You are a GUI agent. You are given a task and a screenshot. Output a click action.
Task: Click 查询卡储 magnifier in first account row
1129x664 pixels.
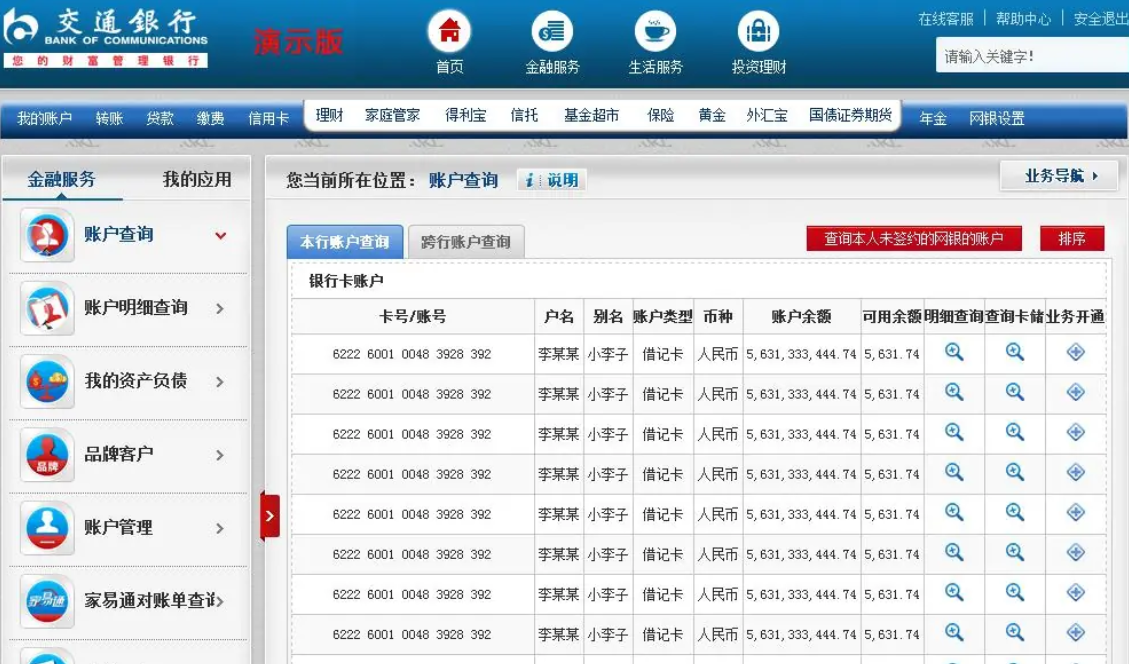click(x=1015, y=352)
